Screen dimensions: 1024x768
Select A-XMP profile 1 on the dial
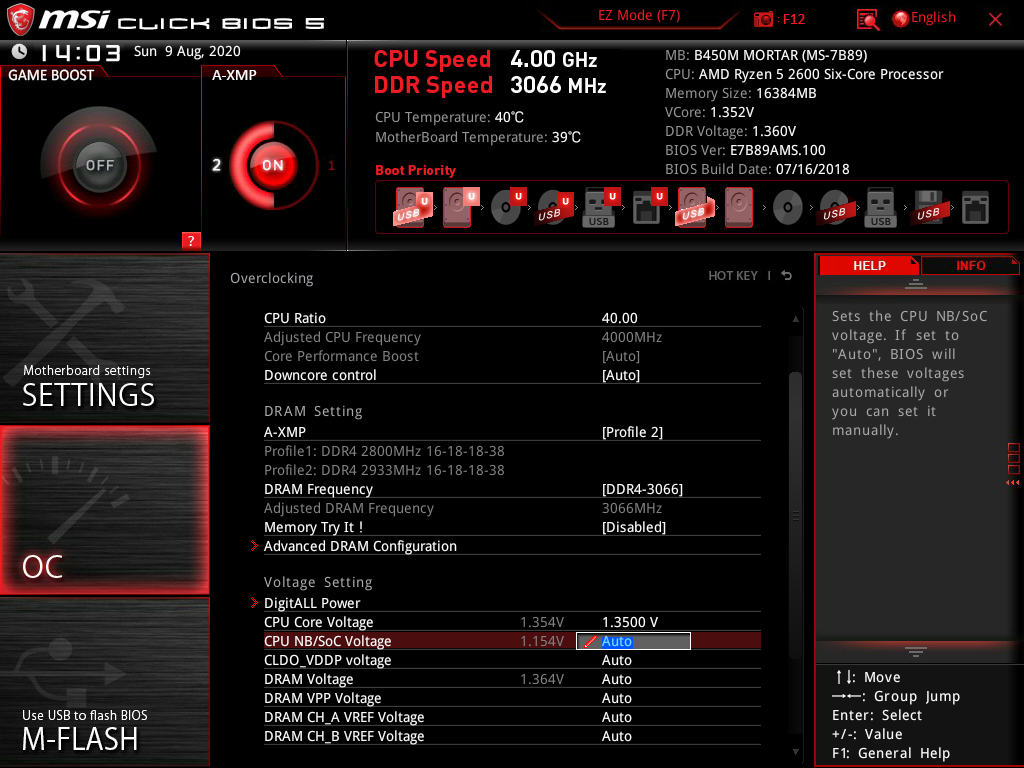[331, 165]
